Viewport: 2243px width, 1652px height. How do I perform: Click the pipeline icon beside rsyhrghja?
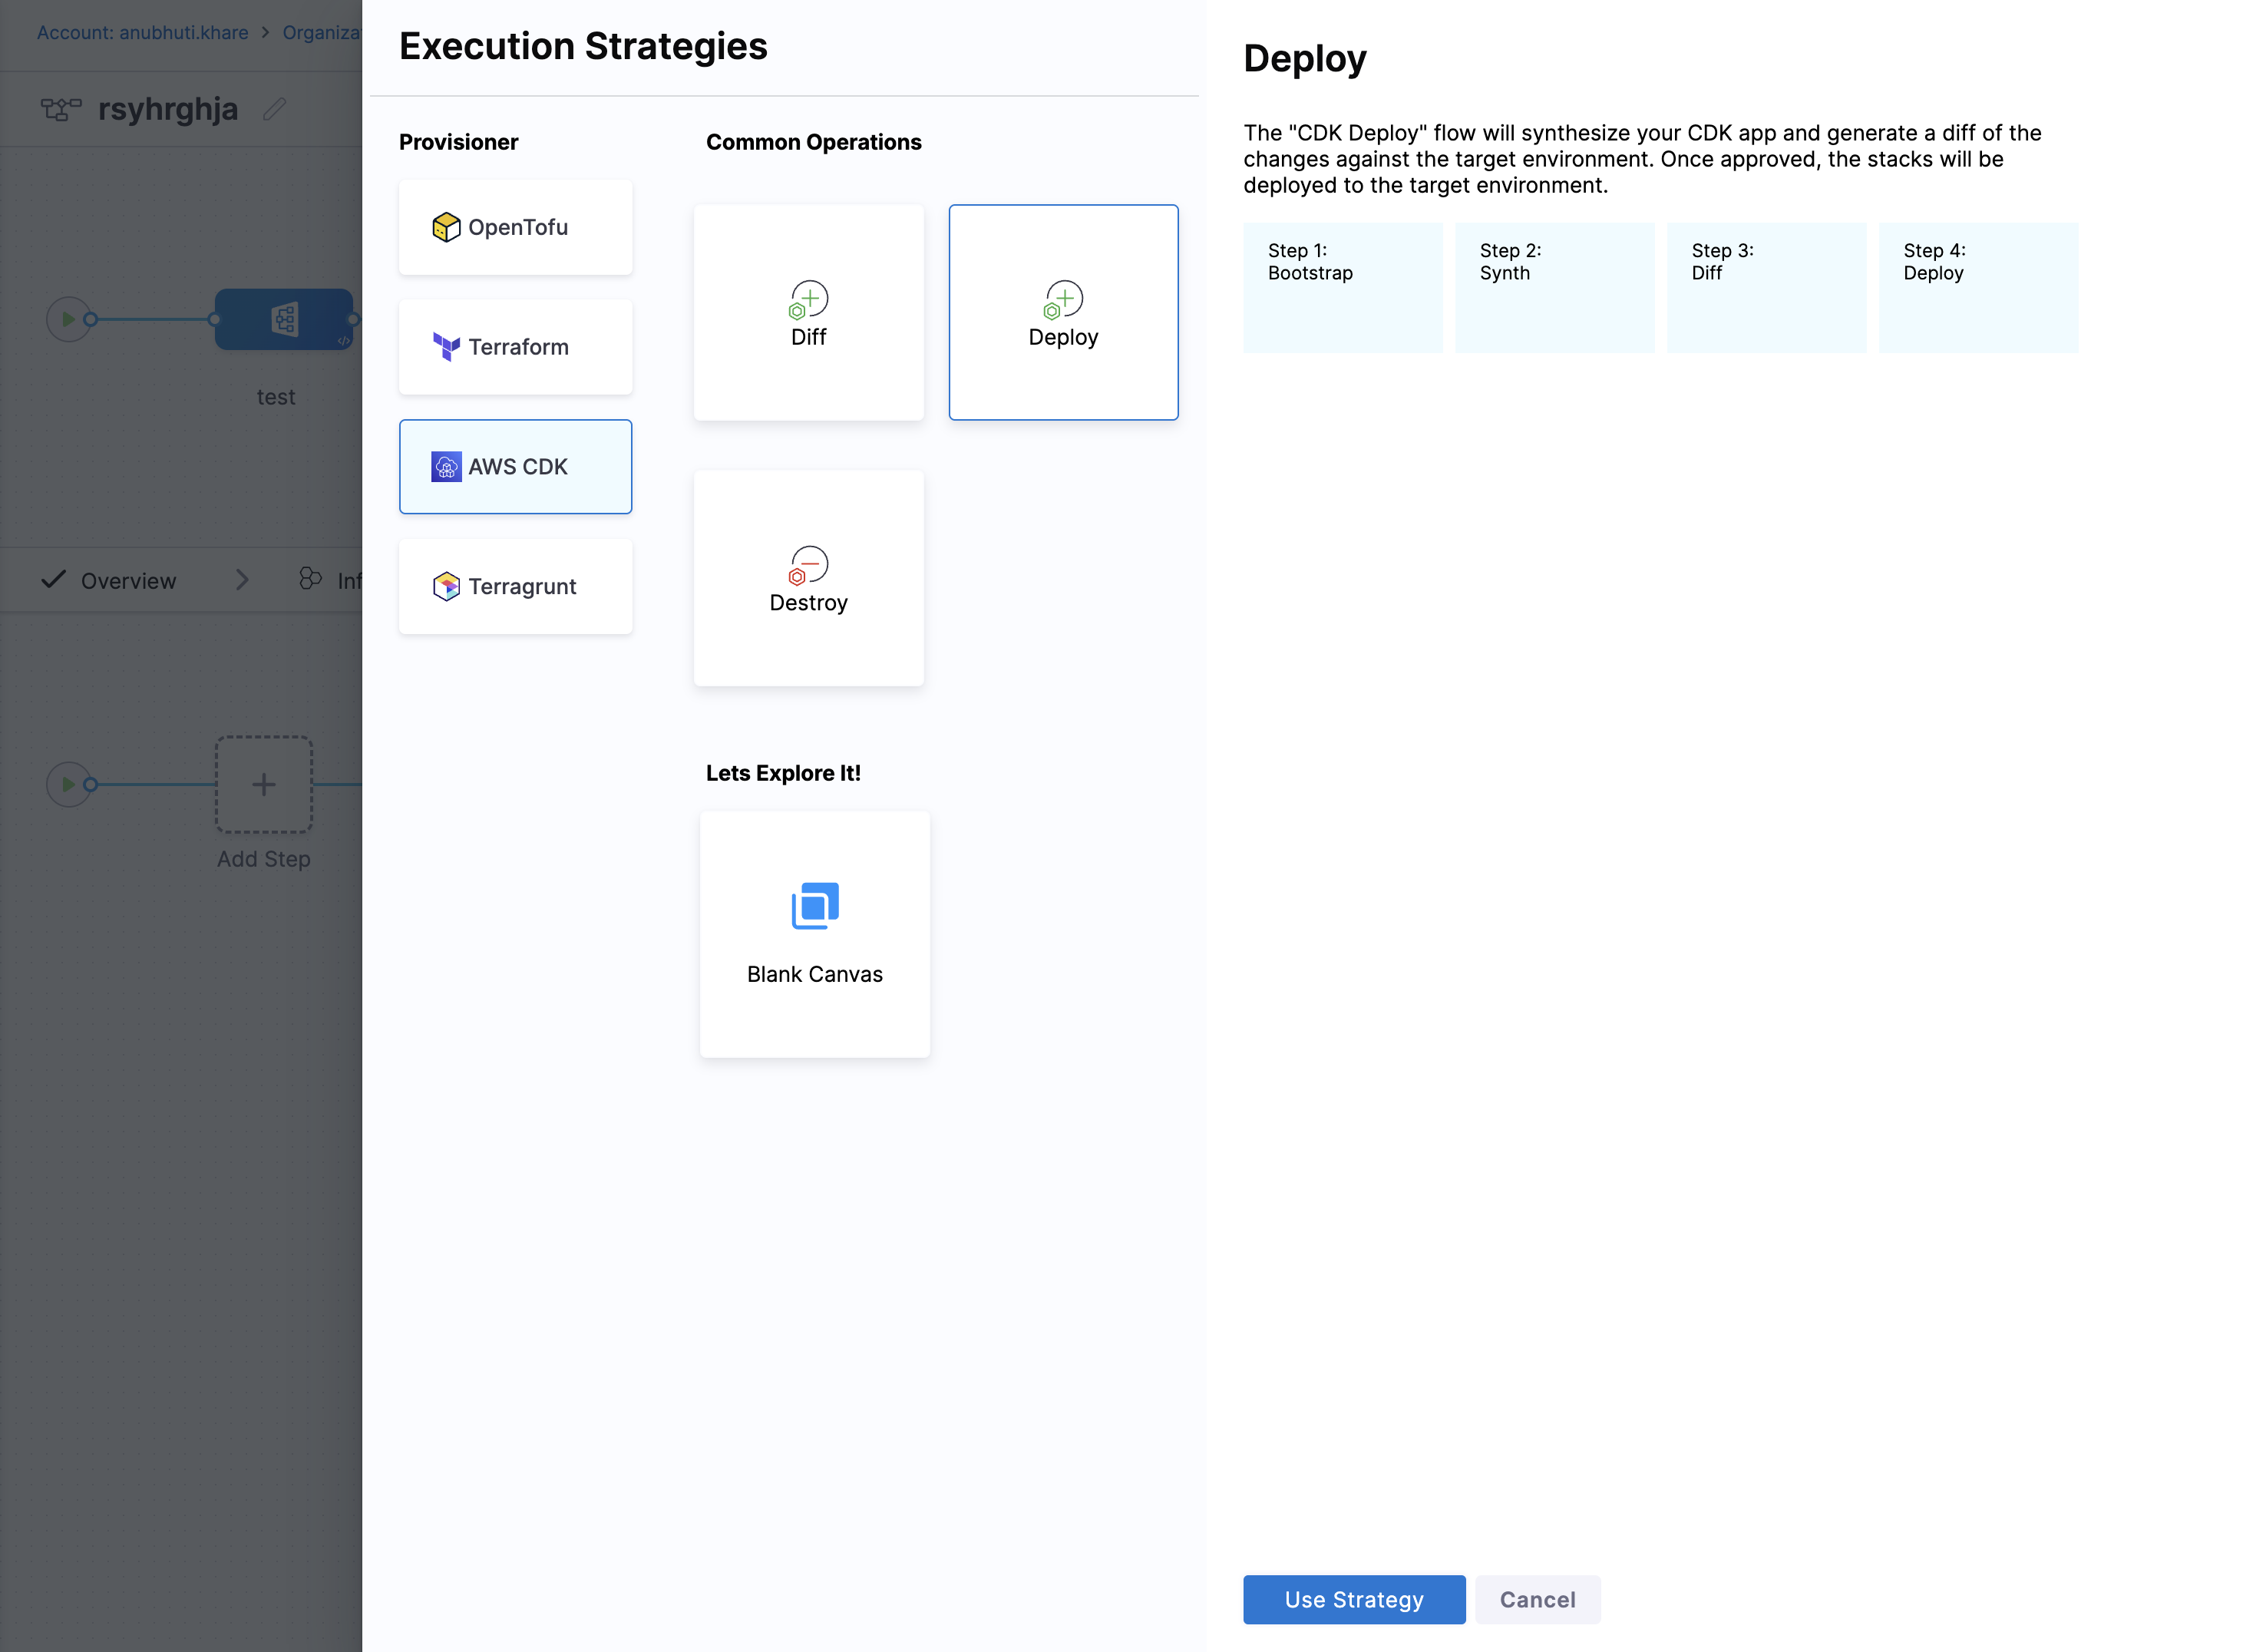point(61,109)
